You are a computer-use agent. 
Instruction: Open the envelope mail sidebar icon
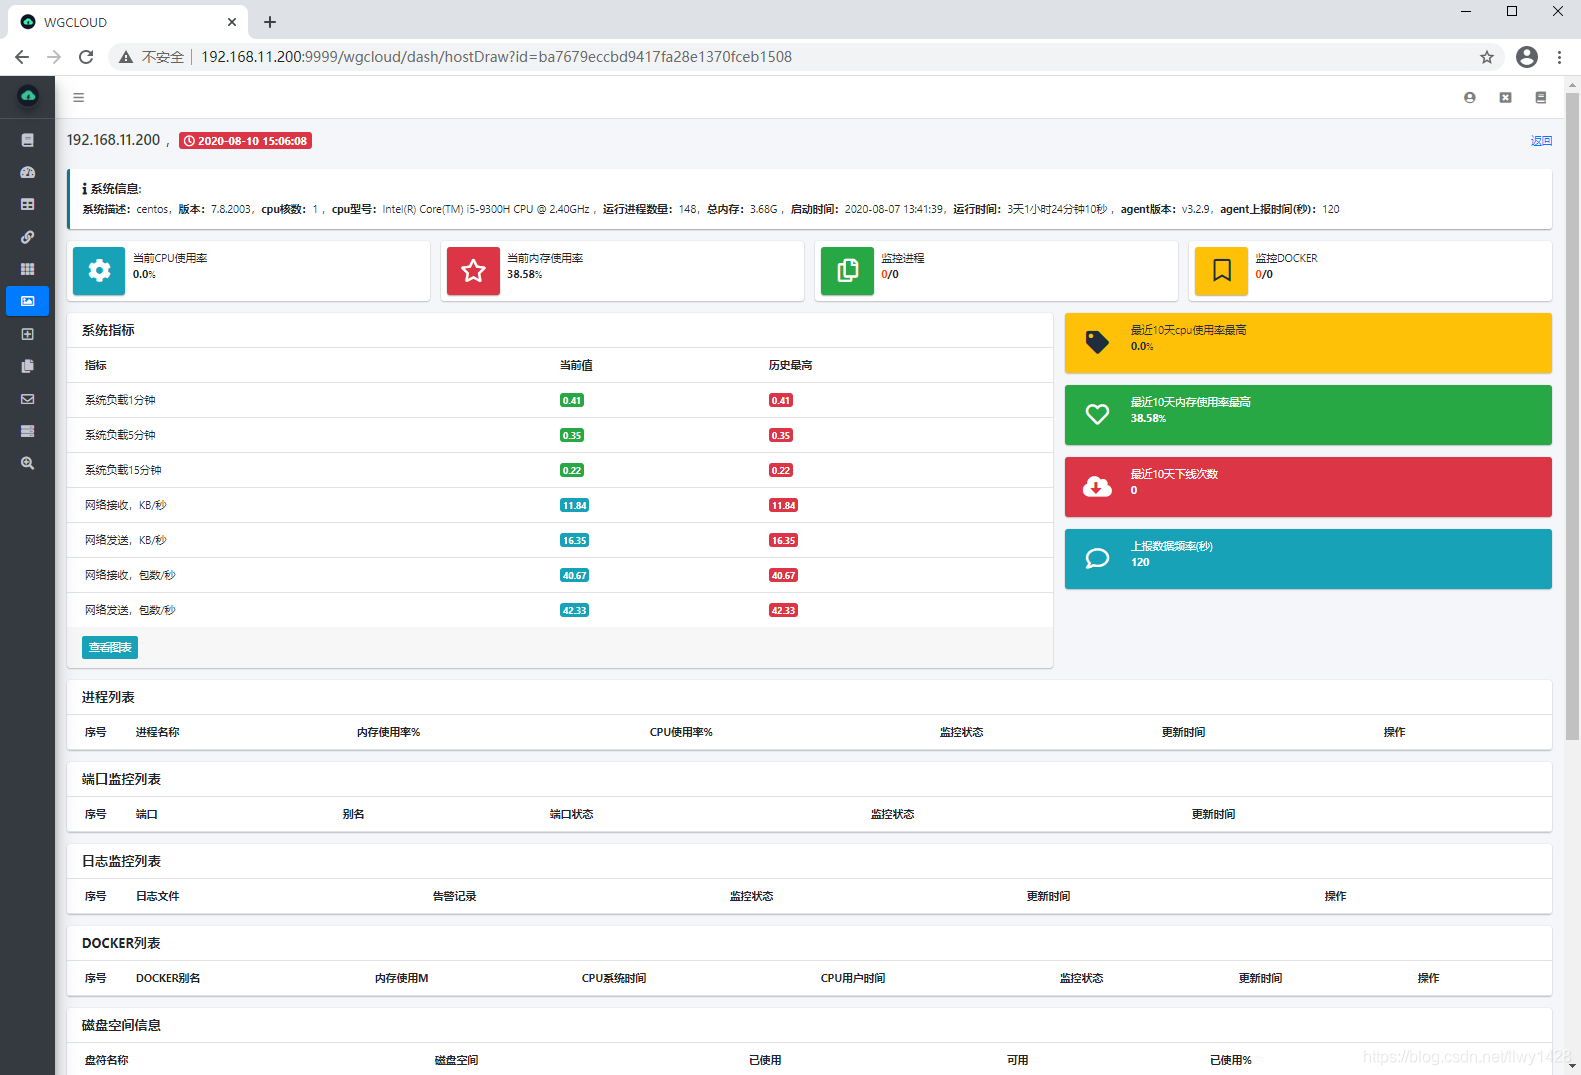pos(28,399)
